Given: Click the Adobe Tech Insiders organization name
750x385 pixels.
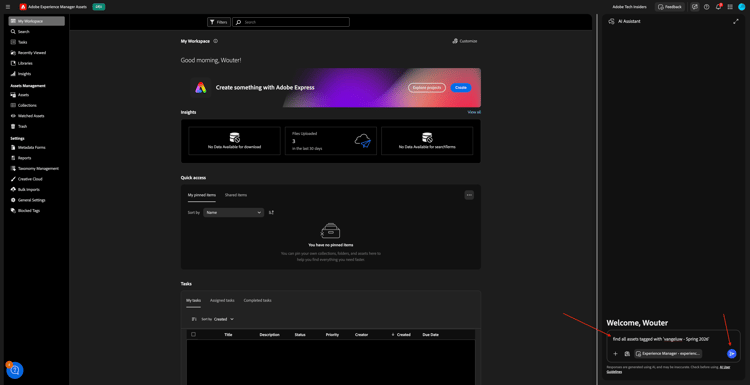Looking at the screenshot, I should pos(628,7).
